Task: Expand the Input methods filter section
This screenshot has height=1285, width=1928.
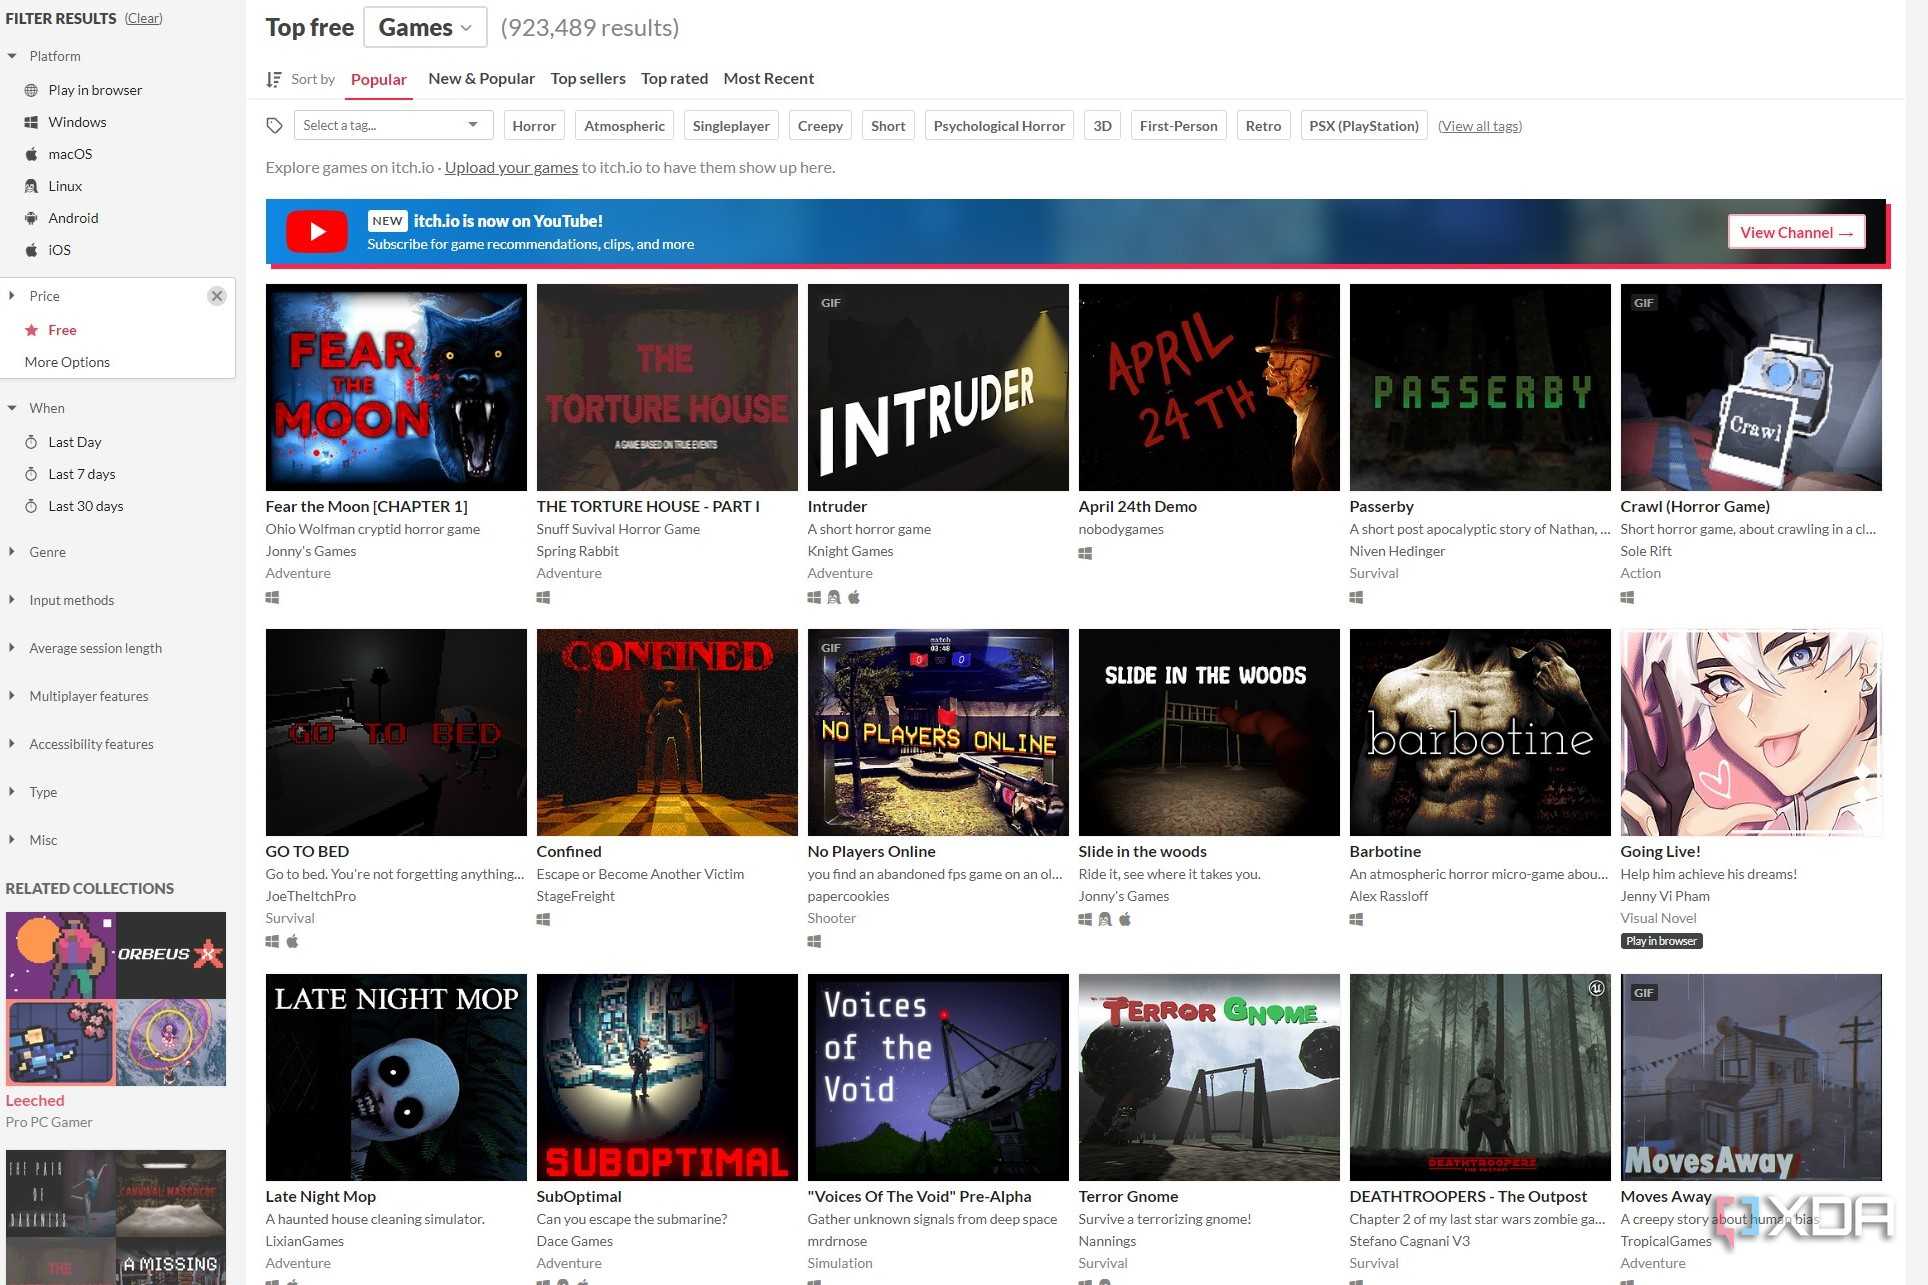Action: coord(12,600)
